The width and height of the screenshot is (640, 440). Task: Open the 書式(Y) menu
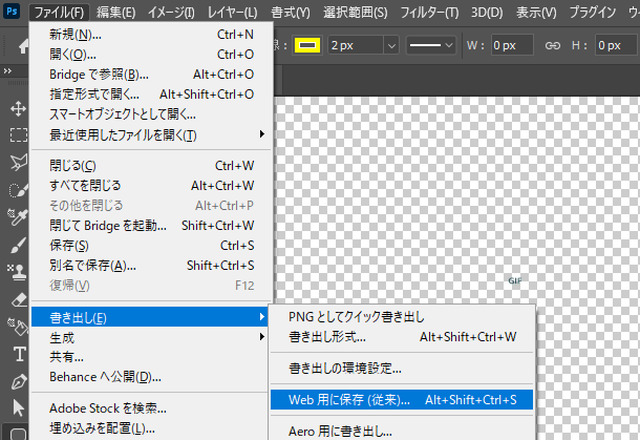(291, 13)
